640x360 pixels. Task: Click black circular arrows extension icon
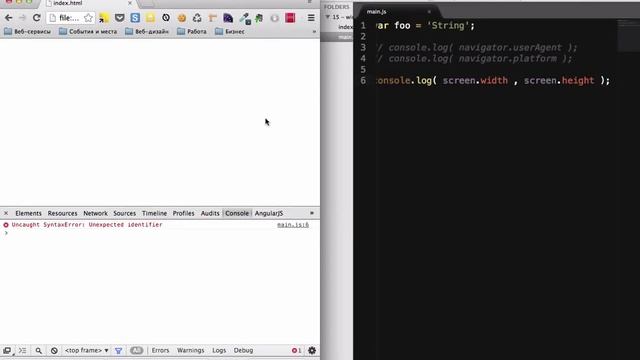[166, 18]
